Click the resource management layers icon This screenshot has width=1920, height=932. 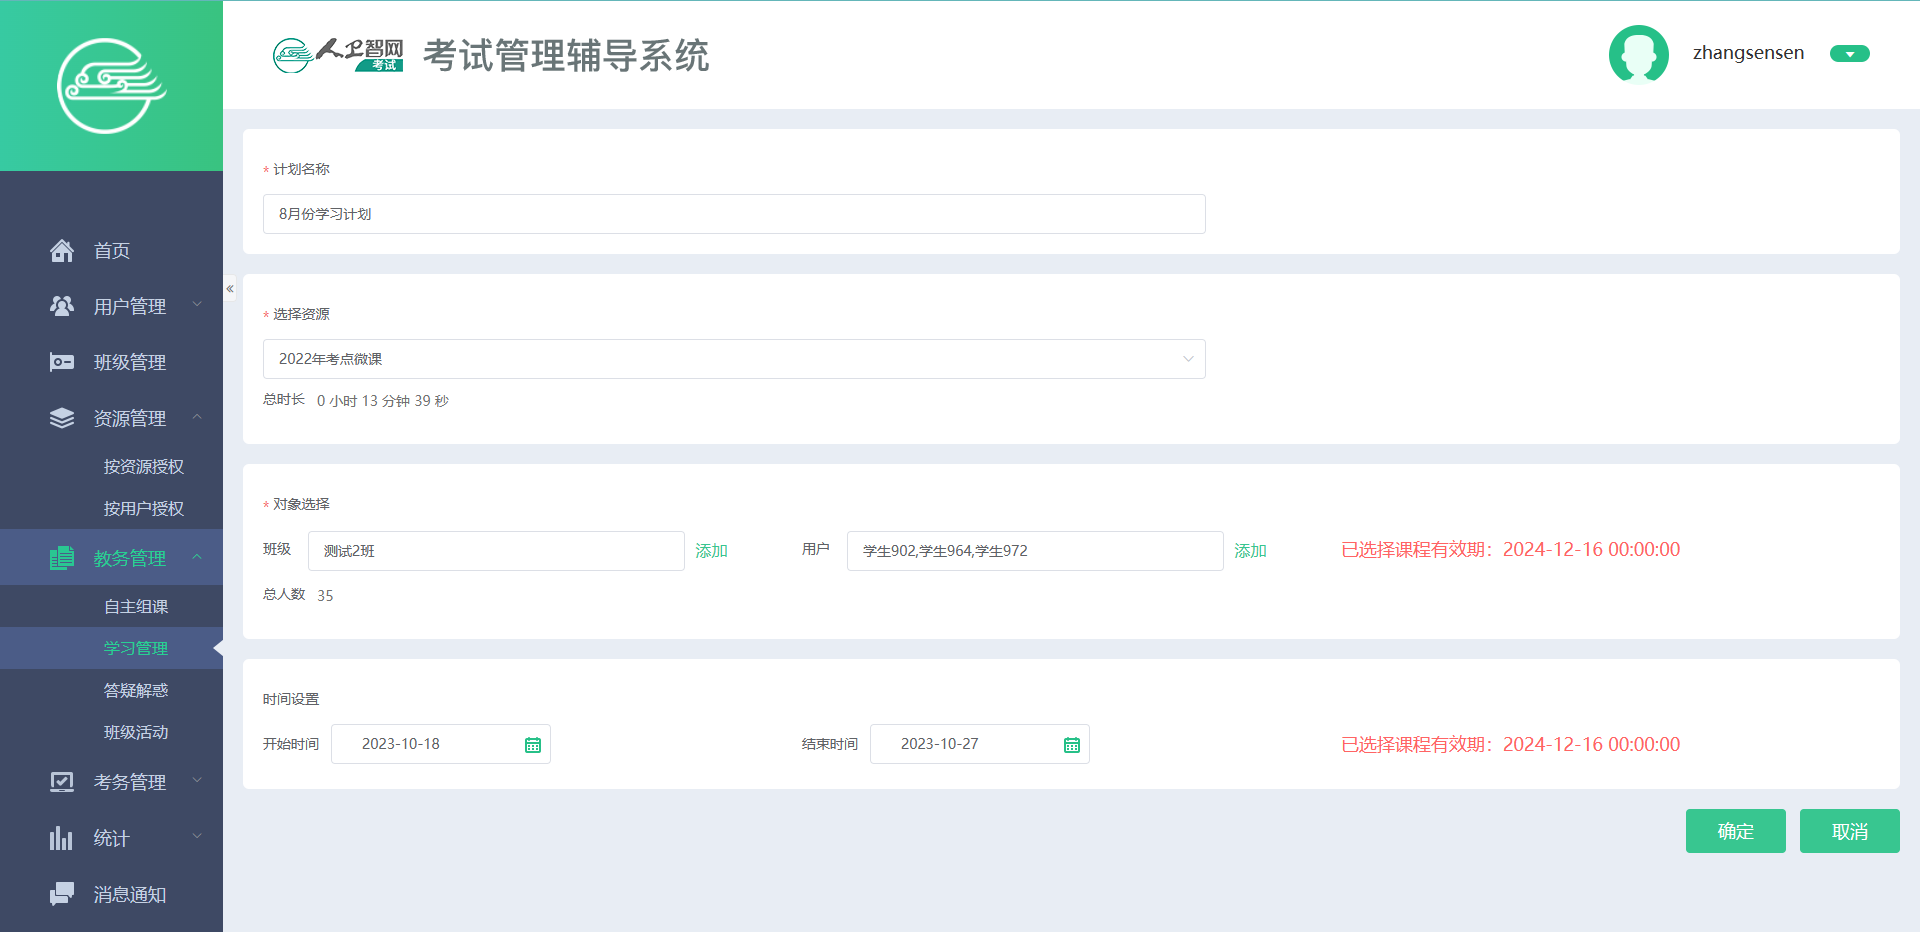[62, 418]
